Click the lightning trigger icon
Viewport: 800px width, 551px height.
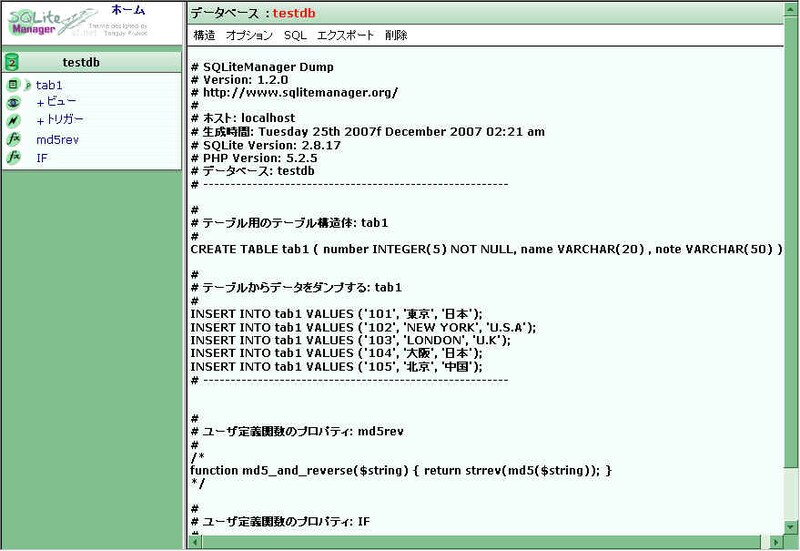pos(13,120)
